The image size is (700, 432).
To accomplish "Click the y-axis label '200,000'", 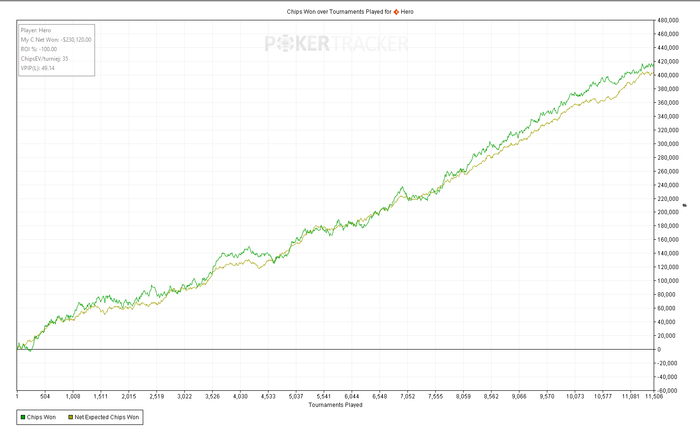I will 668,212.
